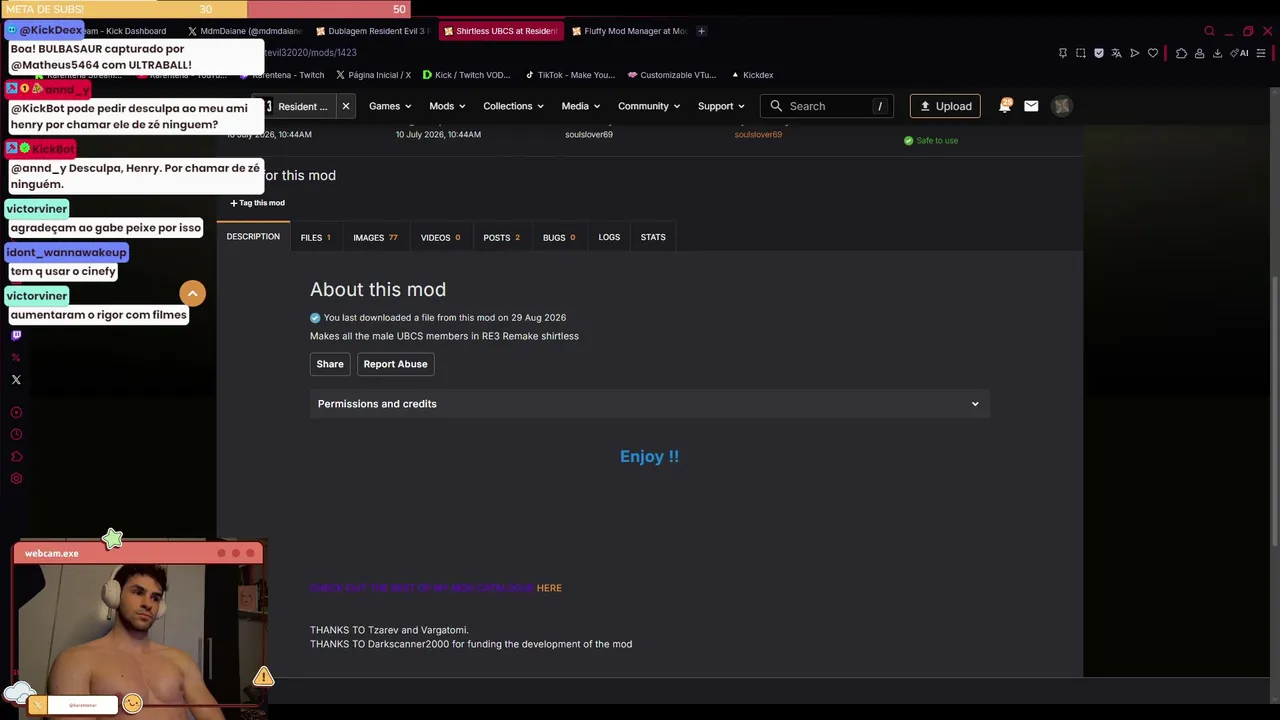This screenshot has height=720, width=1280.
Task: Open the browser extensions cube icon
Action: coord(1181,53)
